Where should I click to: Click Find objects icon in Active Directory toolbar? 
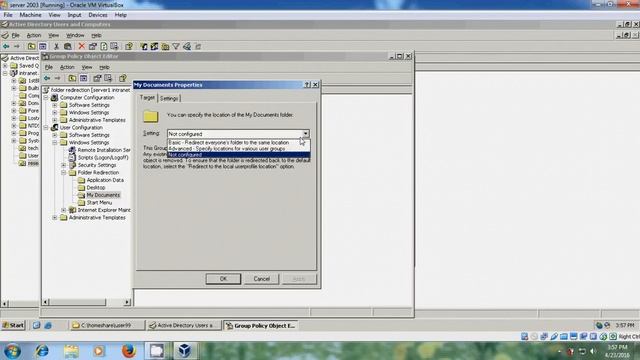pyautogui.click(x=187, y=47)
